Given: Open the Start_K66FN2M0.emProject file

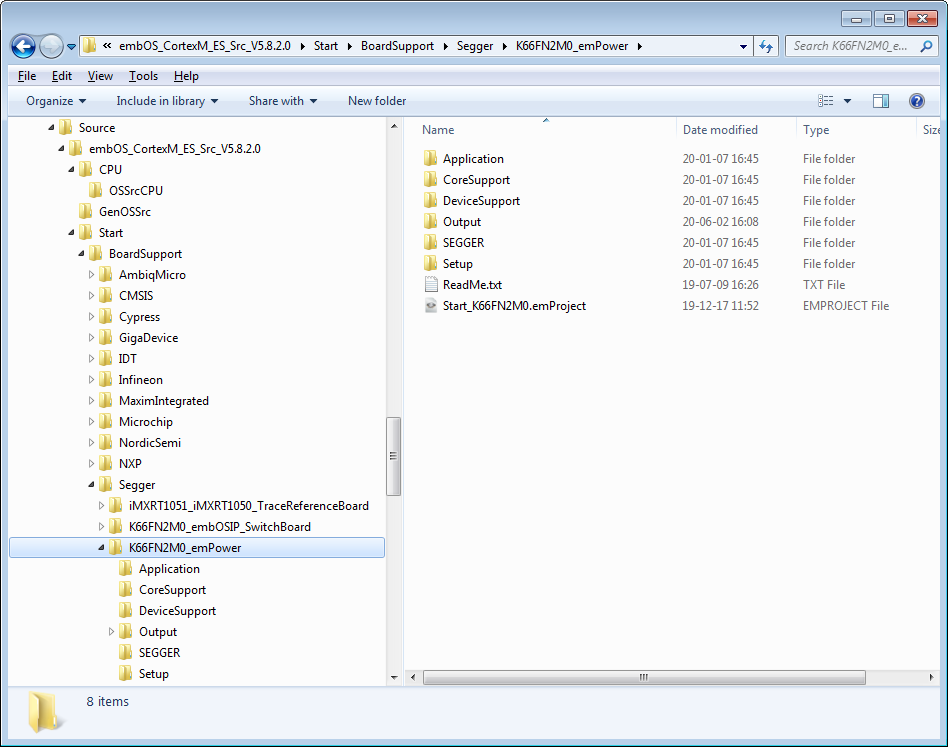Looking at the screenshot, I should point(512,305).
